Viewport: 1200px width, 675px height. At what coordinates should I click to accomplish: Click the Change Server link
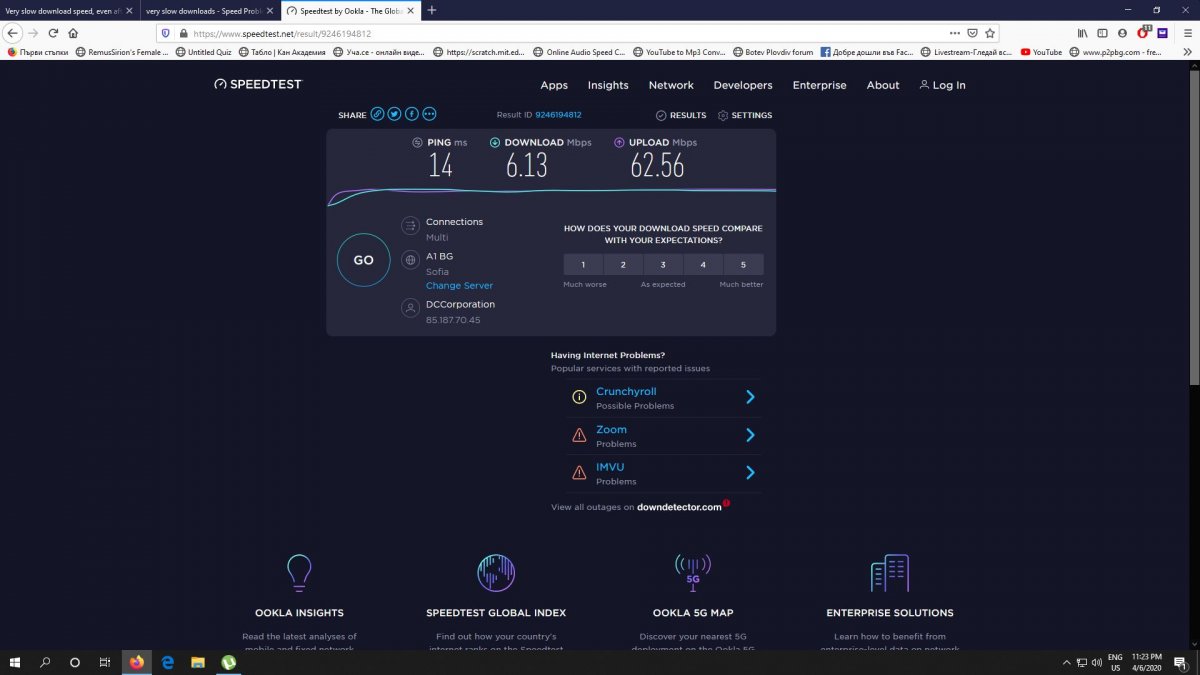(x=459, y=286)
